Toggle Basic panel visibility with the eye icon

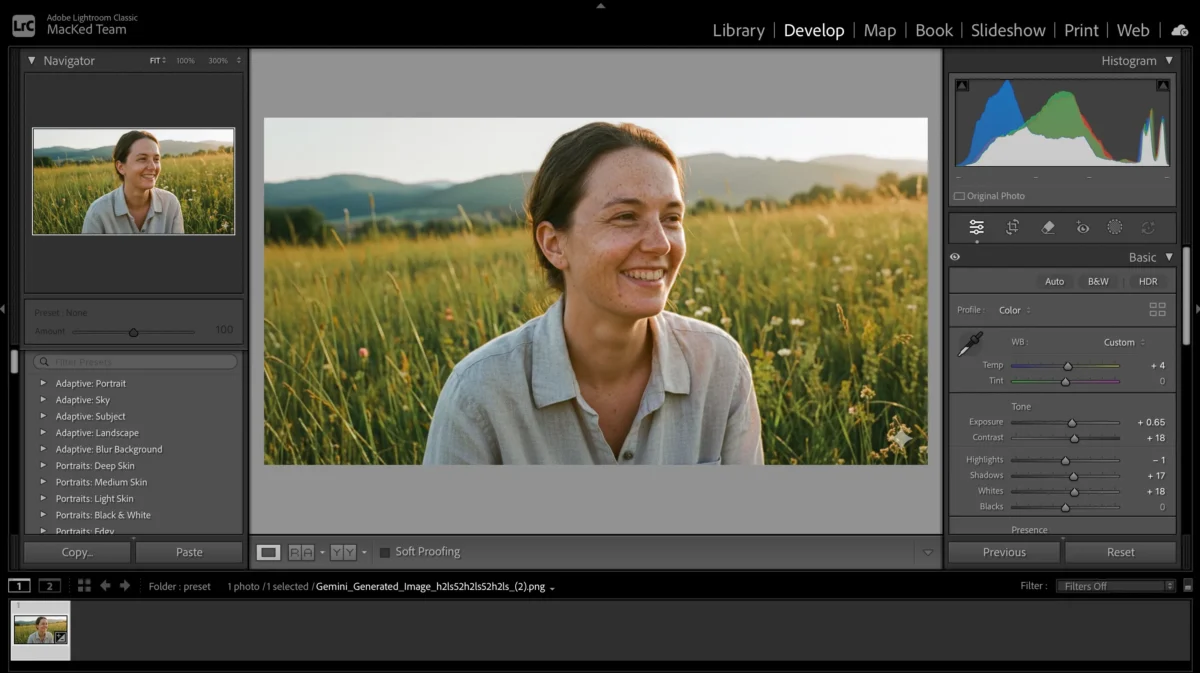click(x=955, y=257)
